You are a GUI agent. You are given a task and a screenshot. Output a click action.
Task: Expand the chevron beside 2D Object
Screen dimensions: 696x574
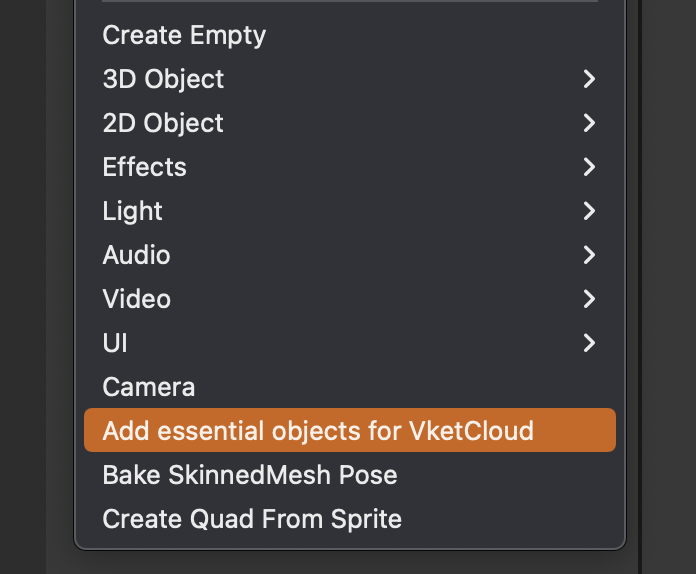pyautogui.click(x=589, y=123)
